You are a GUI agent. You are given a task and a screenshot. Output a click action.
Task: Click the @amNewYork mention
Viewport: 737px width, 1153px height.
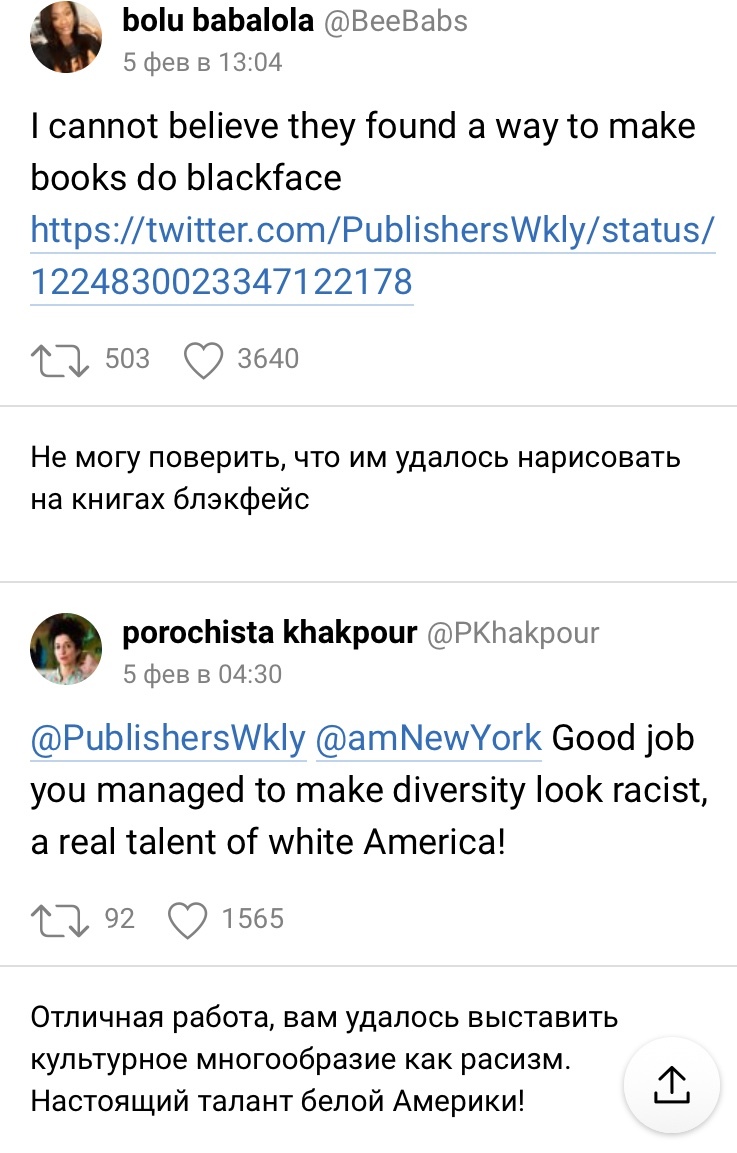[428, 738]
